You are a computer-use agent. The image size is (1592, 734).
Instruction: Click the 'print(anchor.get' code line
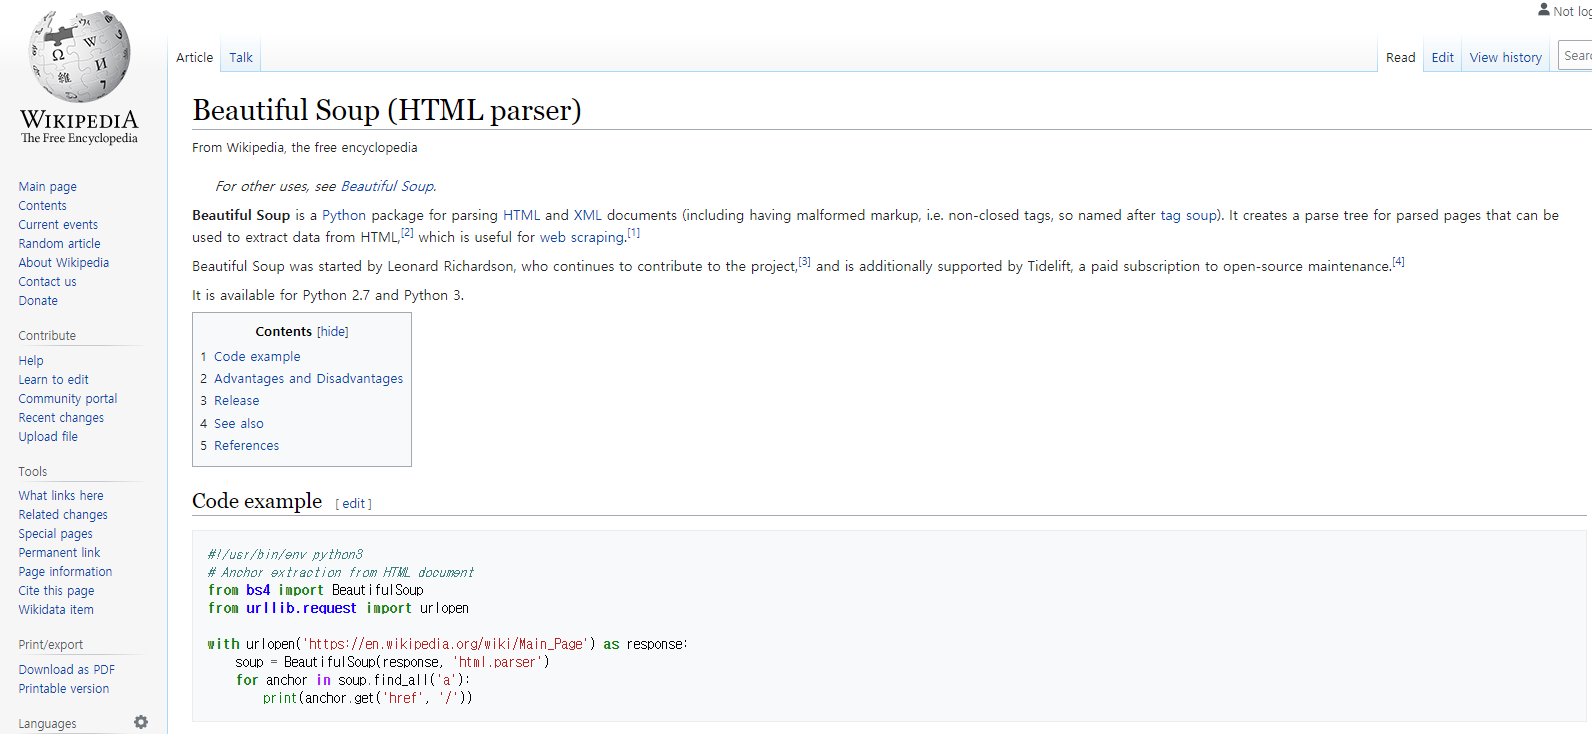pyautogui.click(x=367, y=698)
